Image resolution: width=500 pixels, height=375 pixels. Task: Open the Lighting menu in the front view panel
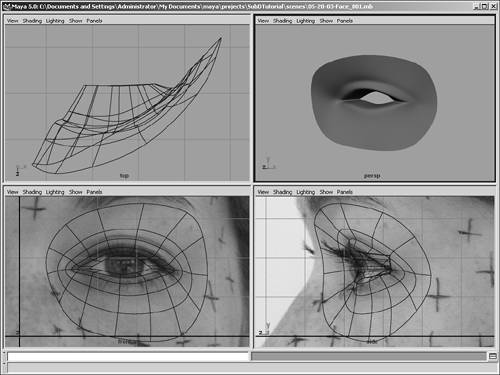pyautogui.click(x=55, y=192)
